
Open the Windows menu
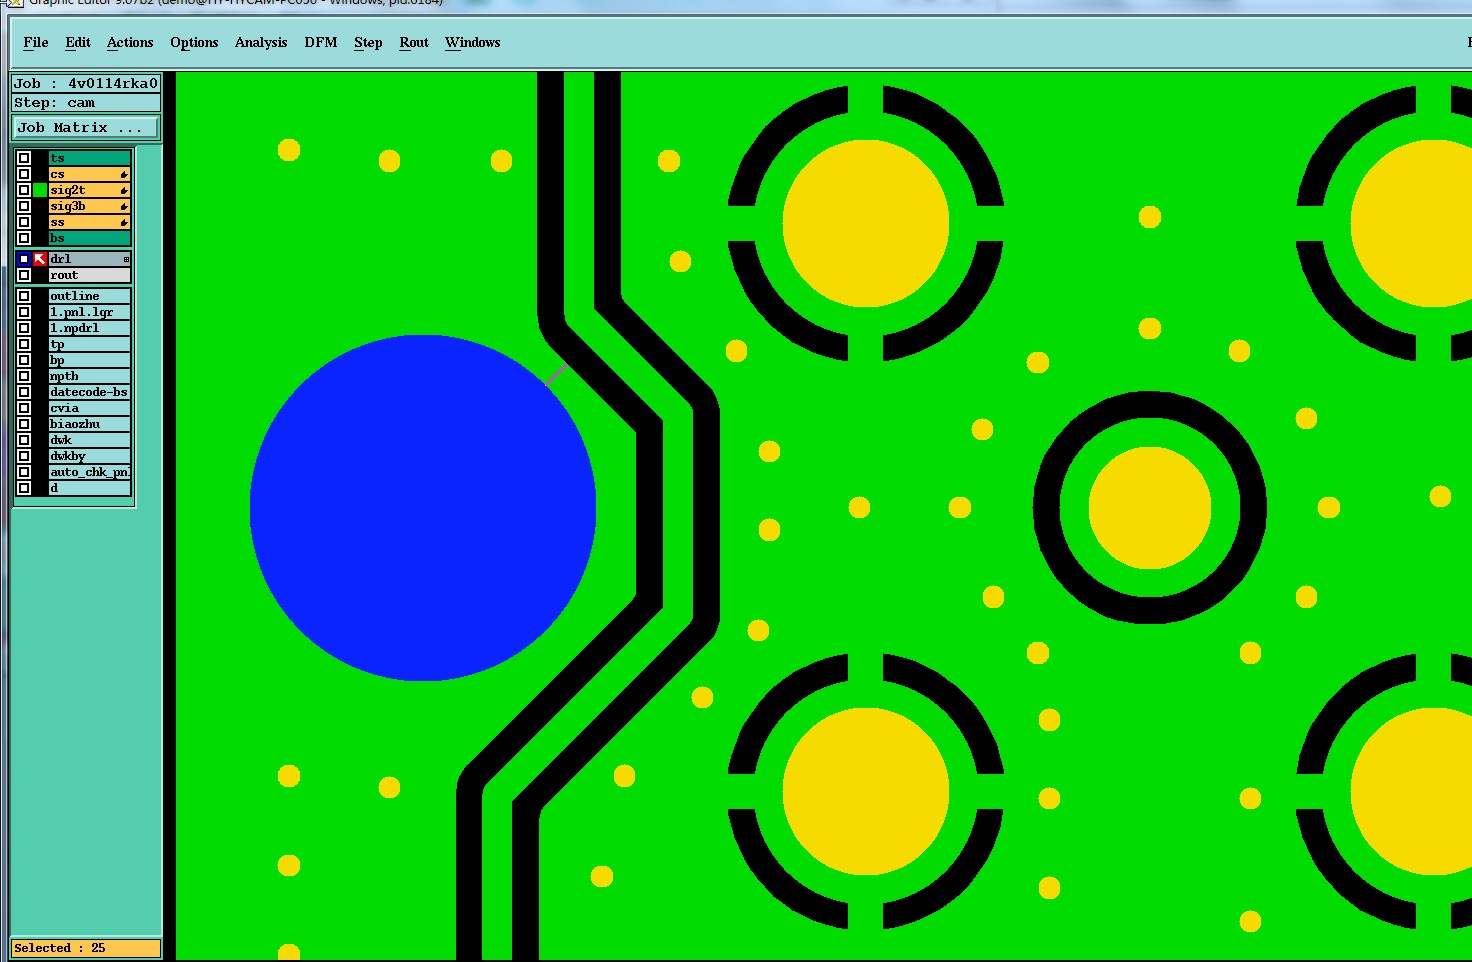coord(472,42)
